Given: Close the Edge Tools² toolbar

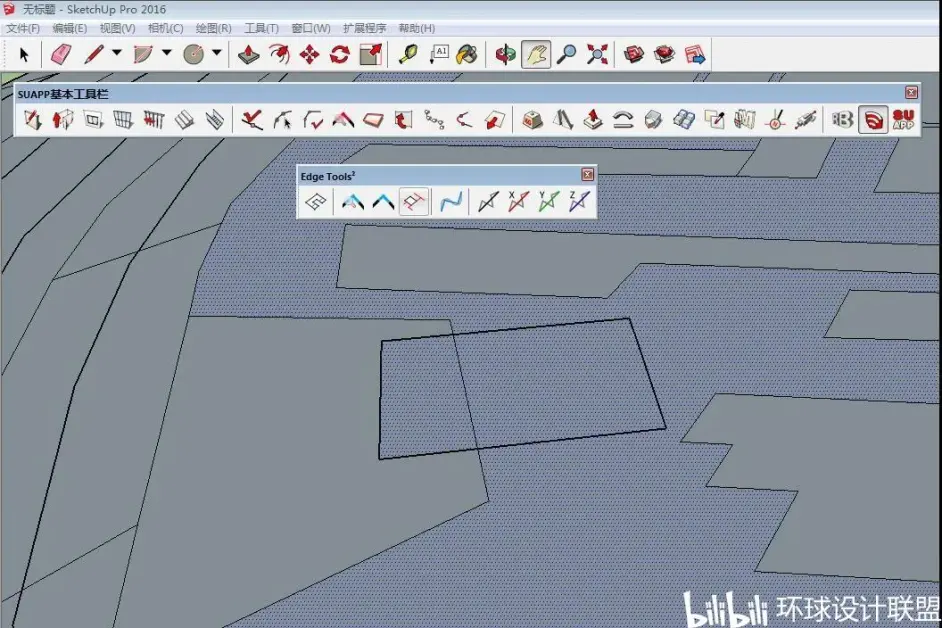Looking at the screenshot, I should tap(588, 174).
